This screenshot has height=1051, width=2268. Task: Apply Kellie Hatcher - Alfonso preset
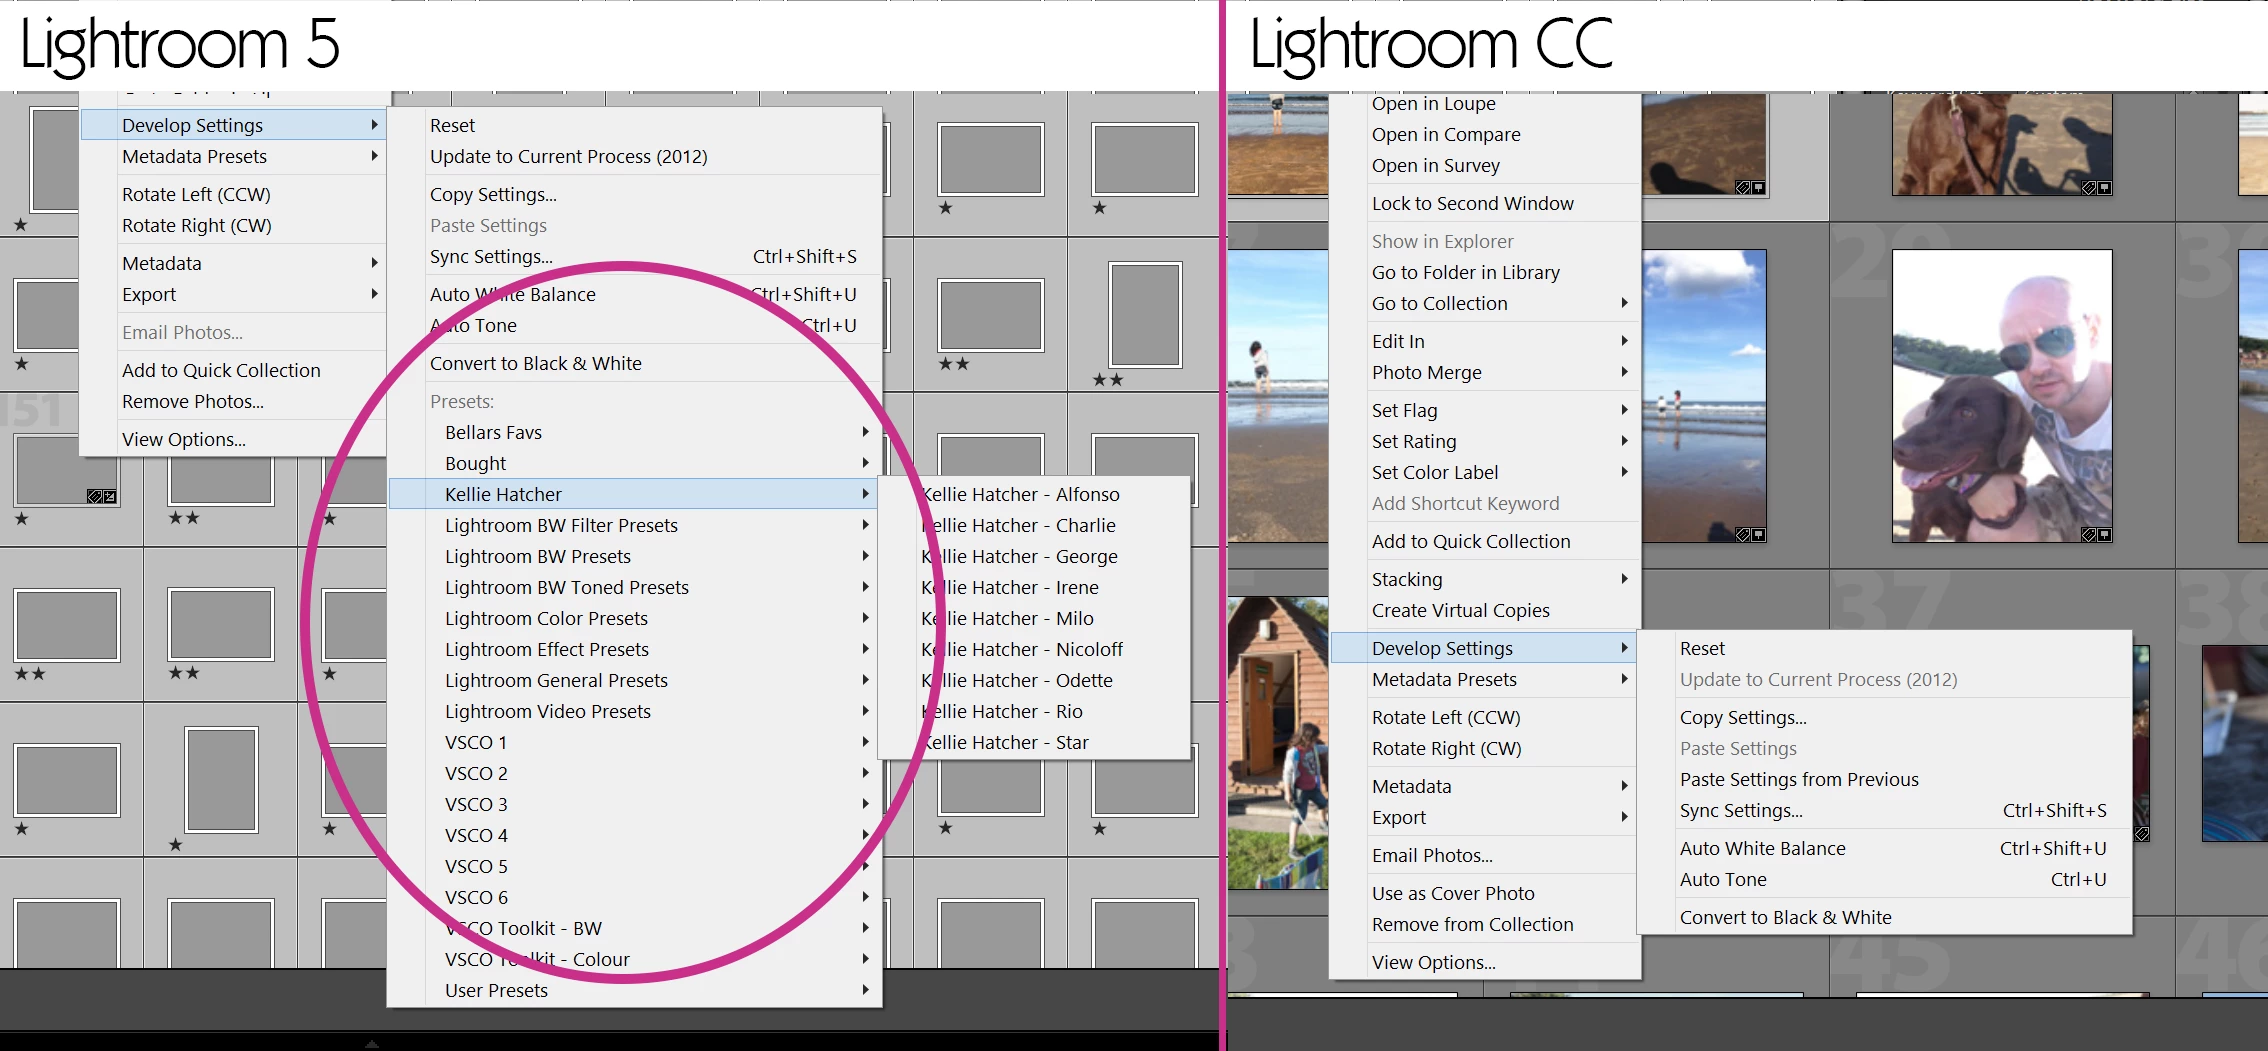pyautogui.click(x=1034, y=494)
